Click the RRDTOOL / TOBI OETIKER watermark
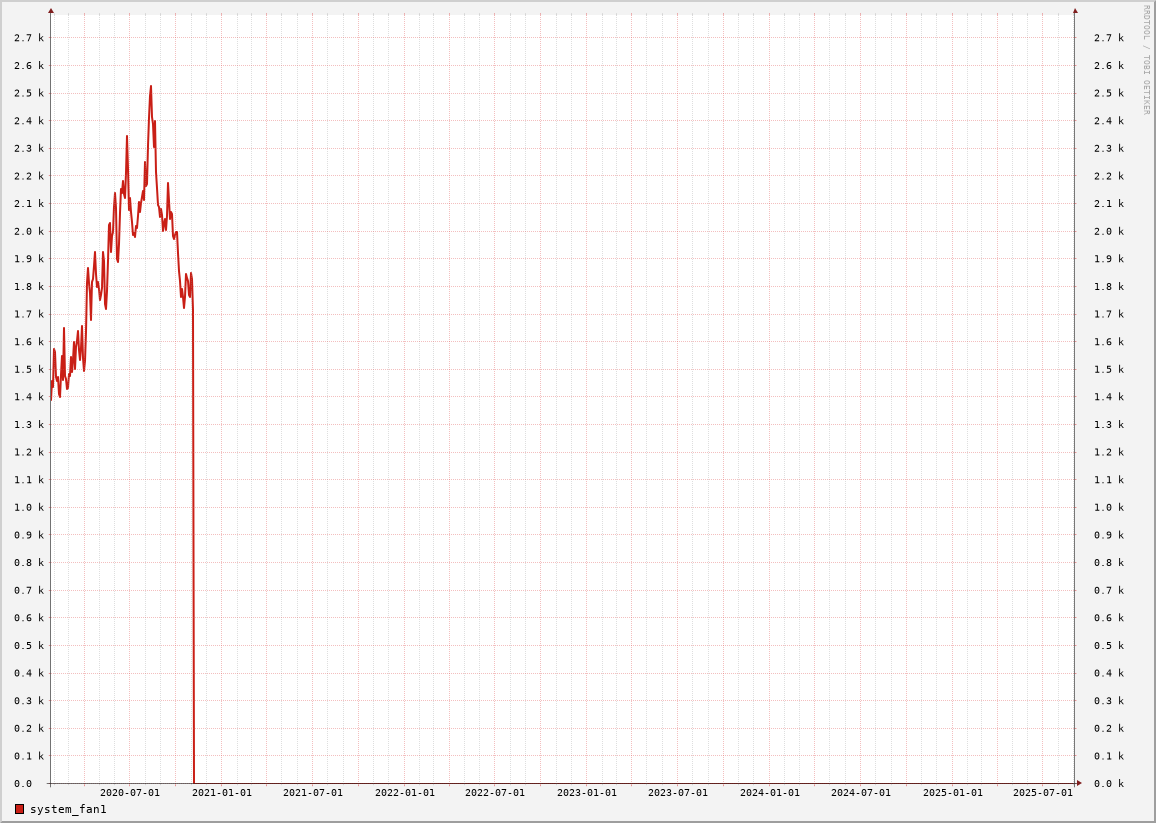Image resolution: width=1156 pixels, height=823 pixels. pos(1147,59)
